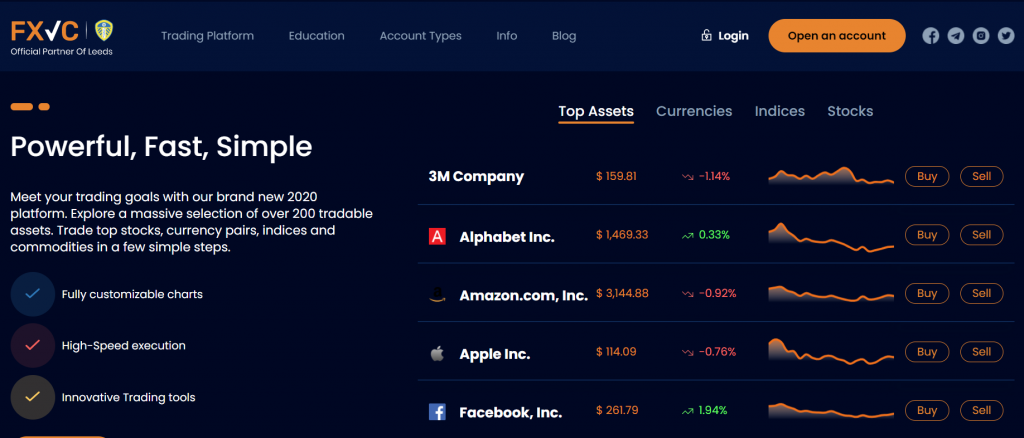
Task: Switch to the Currencies tab
Action: pyautogui.click(x=694, y=111)
